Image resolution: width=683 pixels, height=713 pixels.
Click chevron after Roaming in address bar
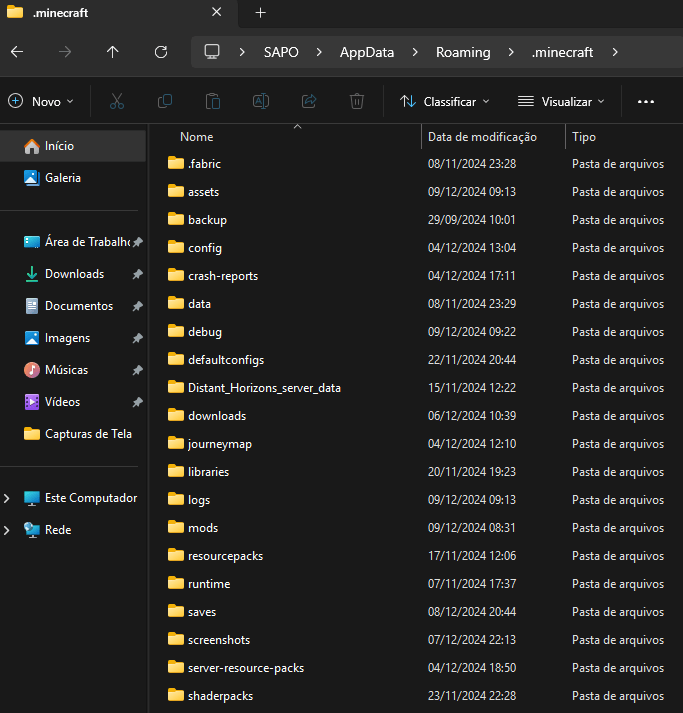[511, 52]
